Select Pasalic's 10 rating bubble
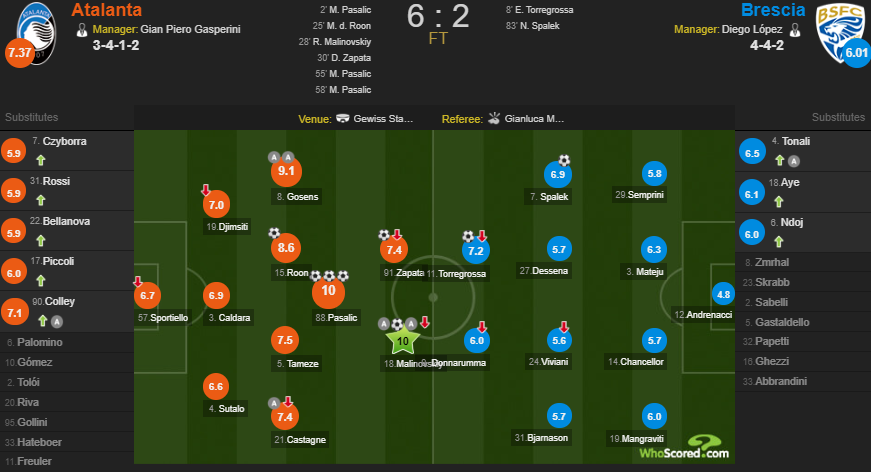 click(x=330, y=292)
